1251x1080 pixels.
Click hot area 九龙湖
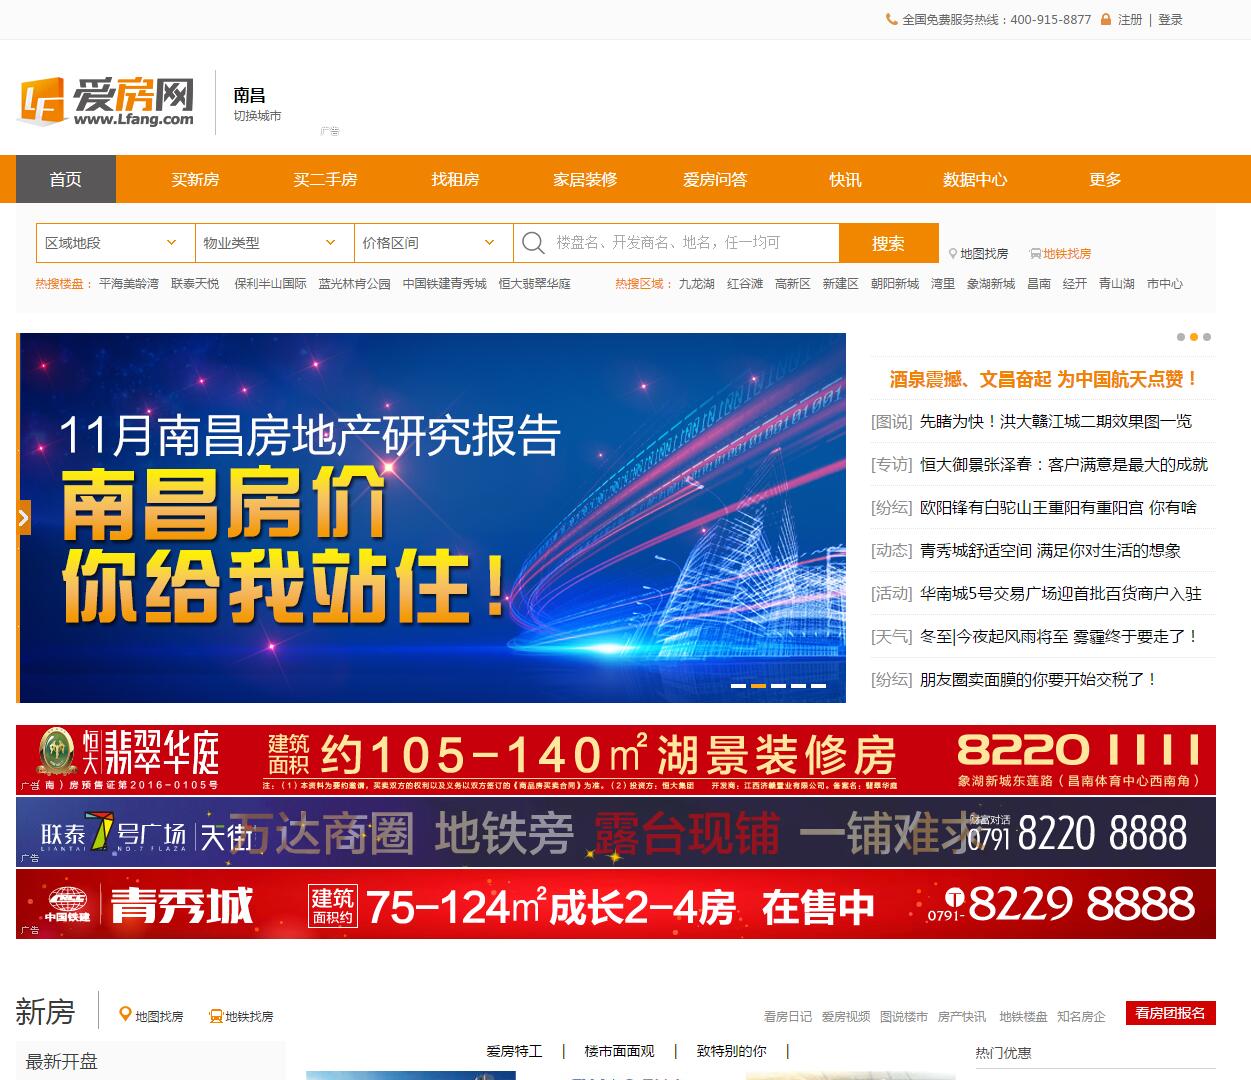click(x=697, y=284)
